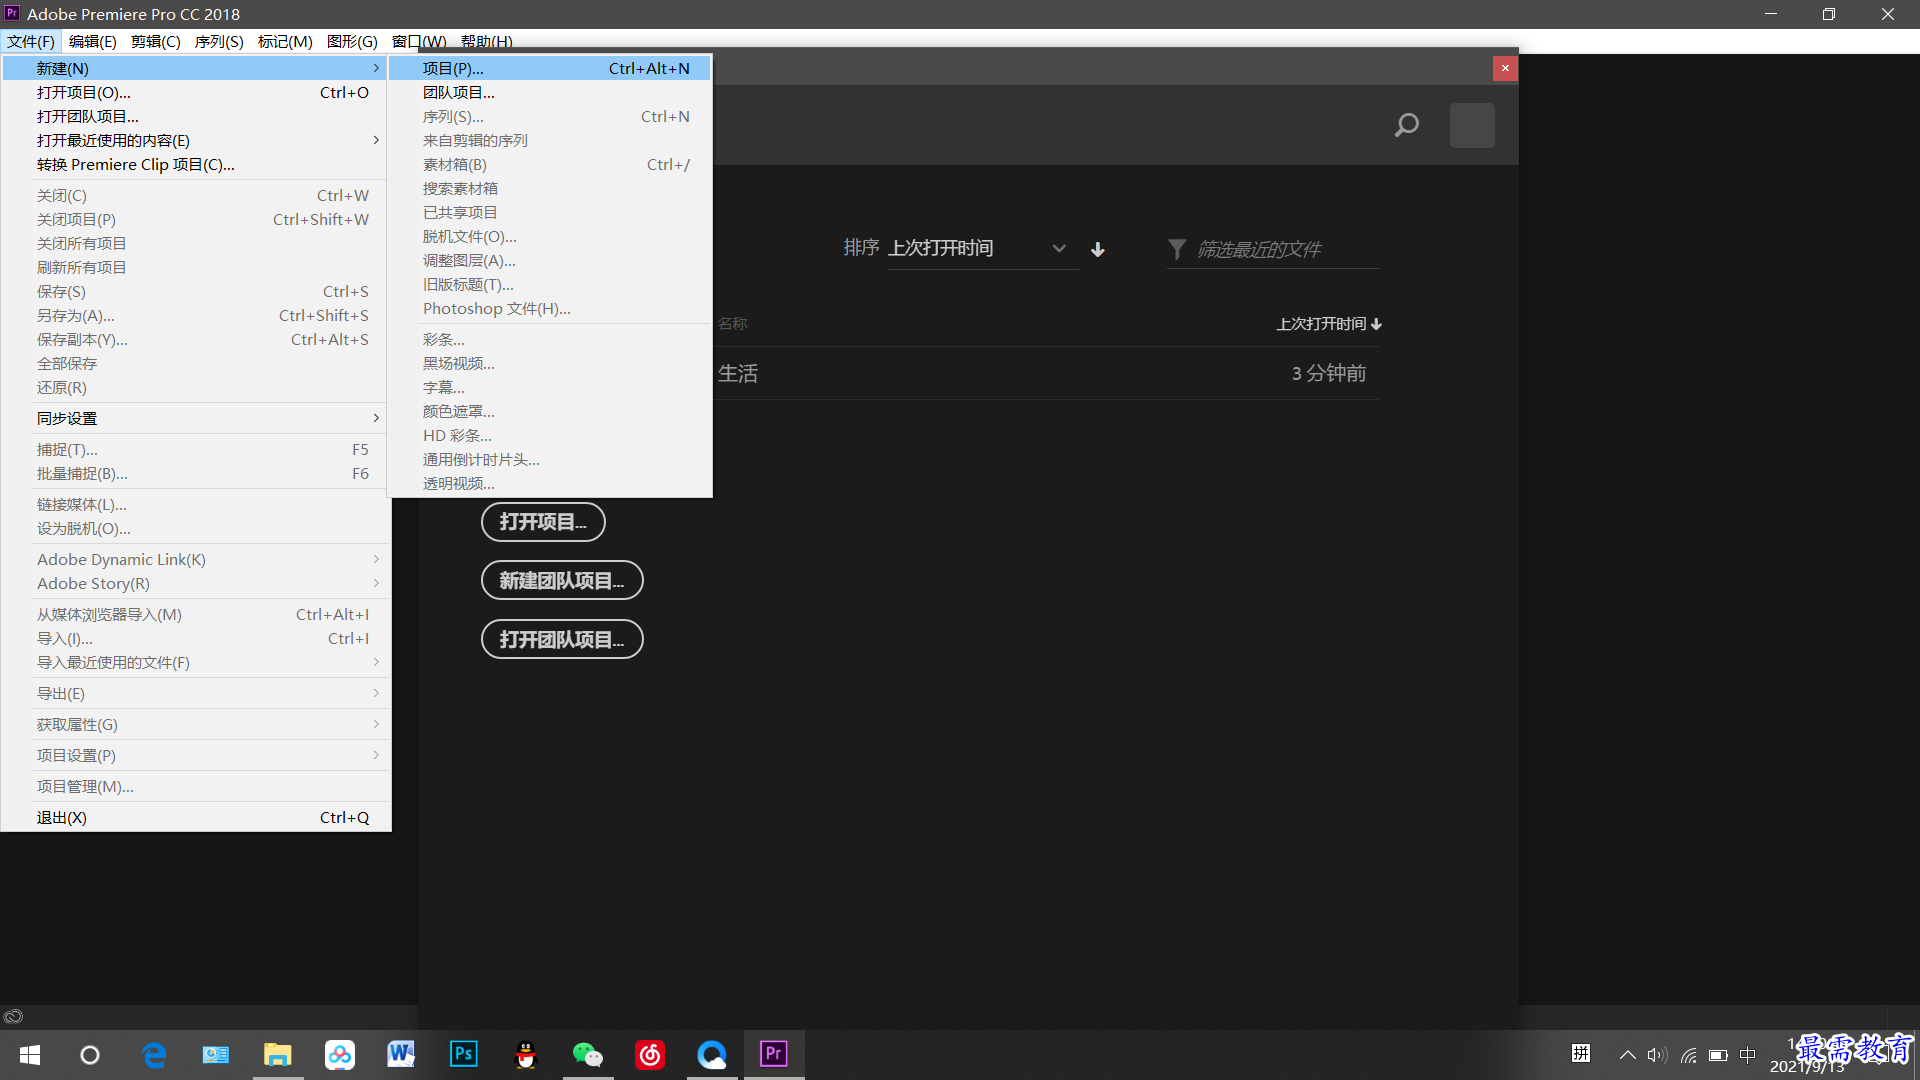
Task: Select 退出(X) to quit Premiere
Action: click(x=196, y=817)
